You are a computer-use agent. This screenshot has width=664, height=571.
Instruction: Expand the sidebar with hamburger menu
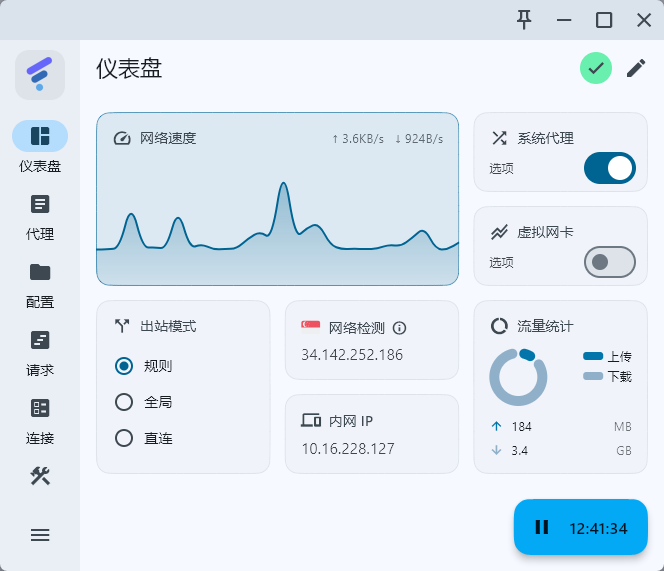coord(40,535)
